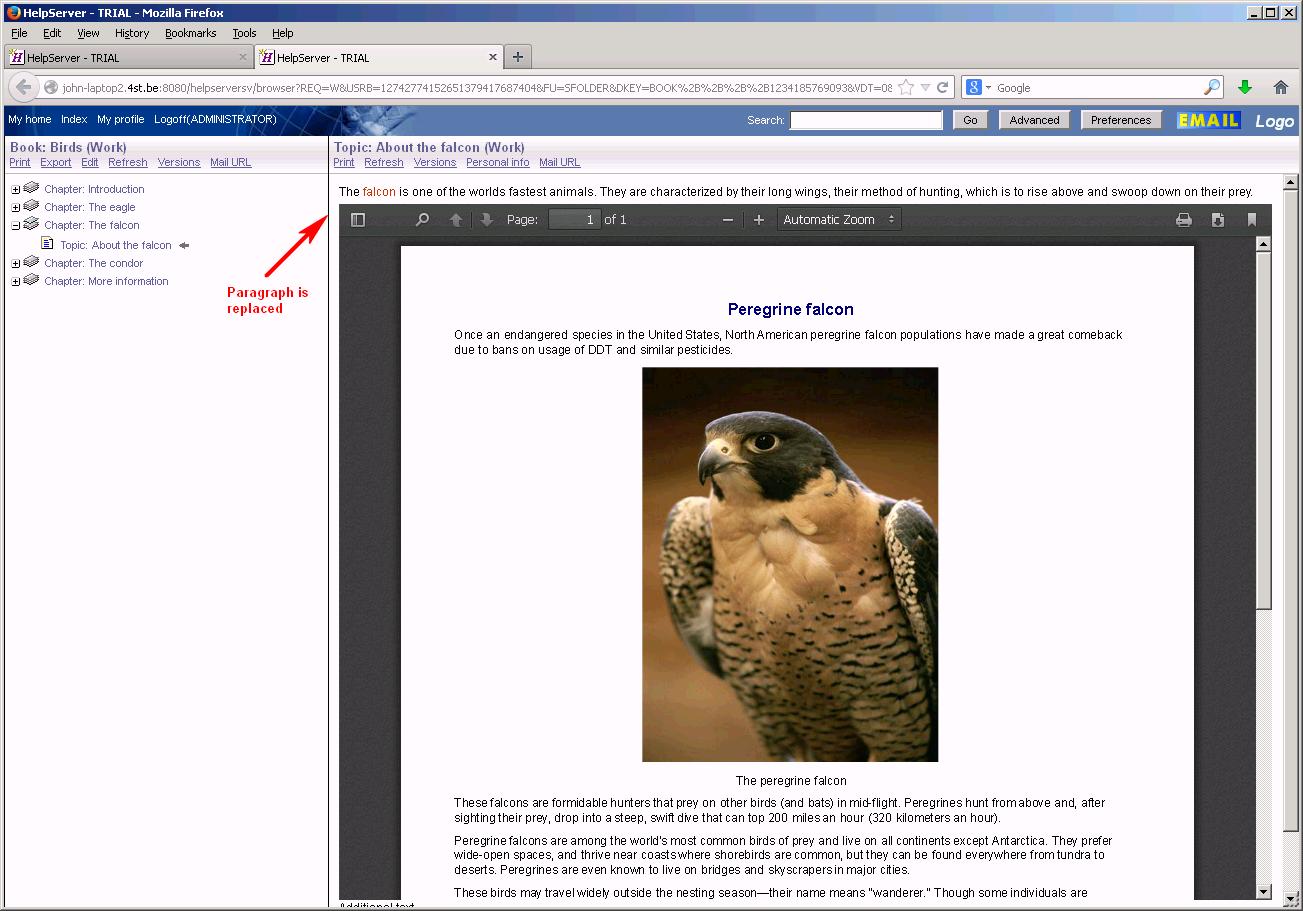Expand Chapter: The condor node
The width and height of the screenshot is (1303, 911).
pyautogui.click(x=16, y=264)
